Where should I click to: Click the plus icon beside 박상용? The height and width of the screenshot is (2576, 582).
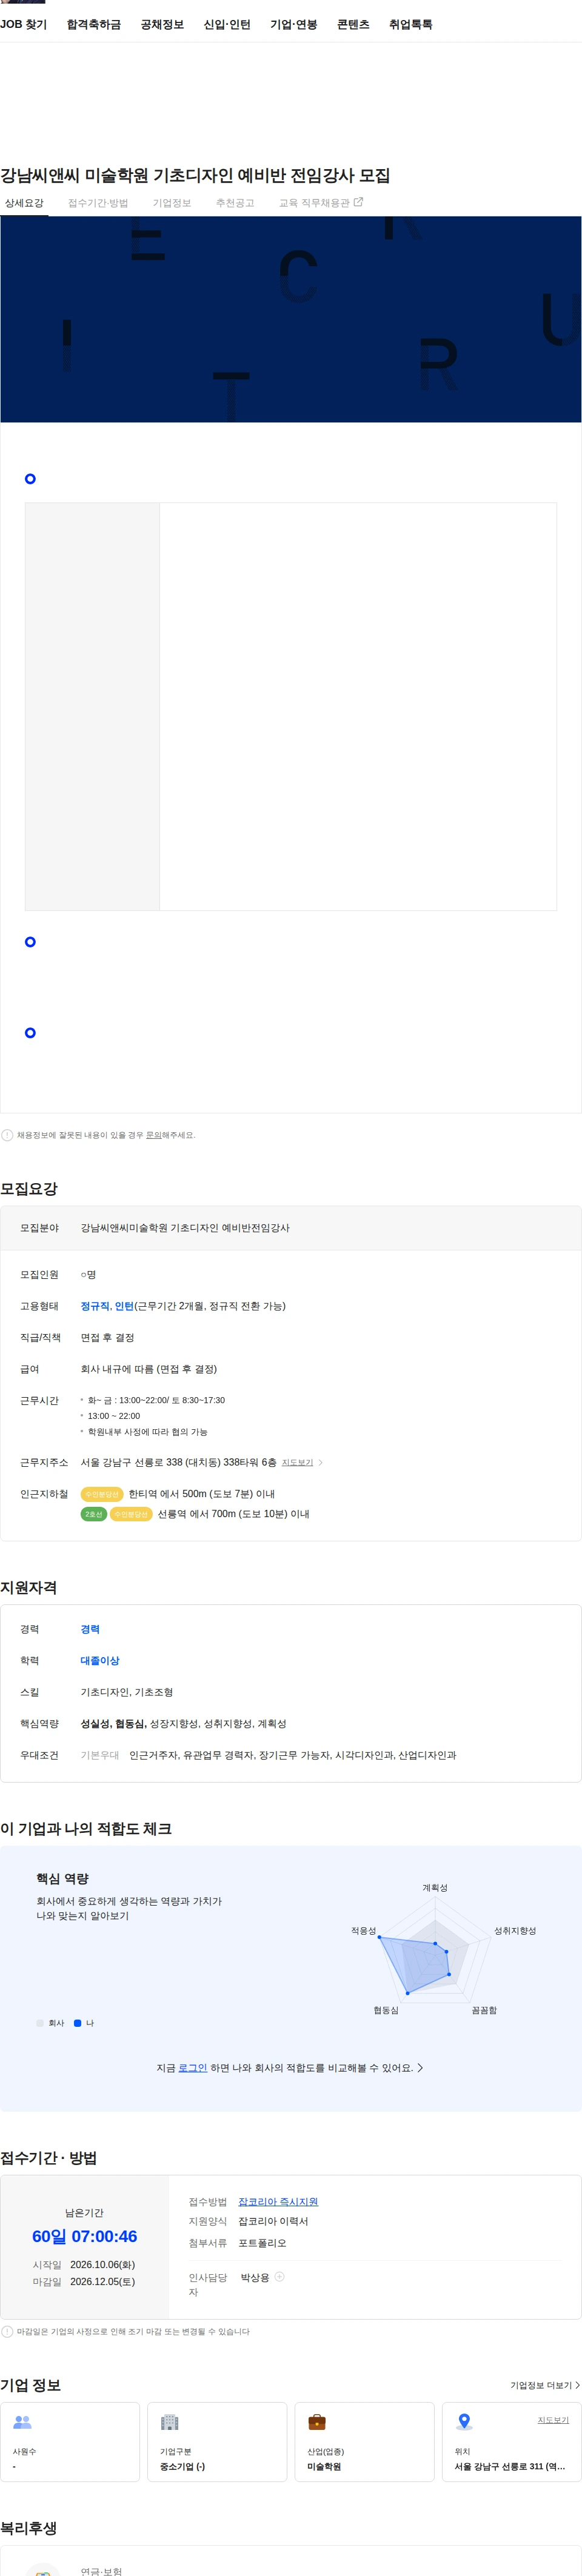pos(280,2276)
